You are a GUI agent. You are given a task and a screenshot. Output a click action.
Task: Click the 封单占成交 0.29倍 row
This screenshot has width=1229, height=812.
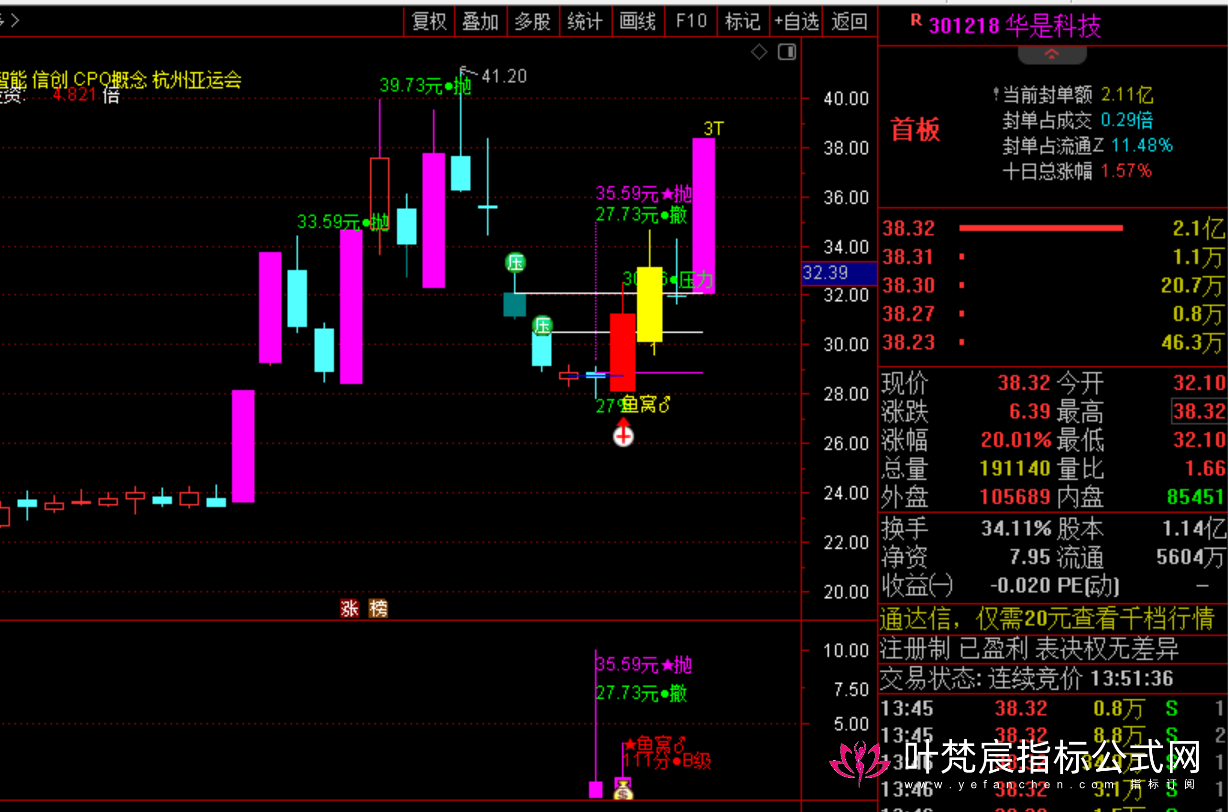[1078, 120]
